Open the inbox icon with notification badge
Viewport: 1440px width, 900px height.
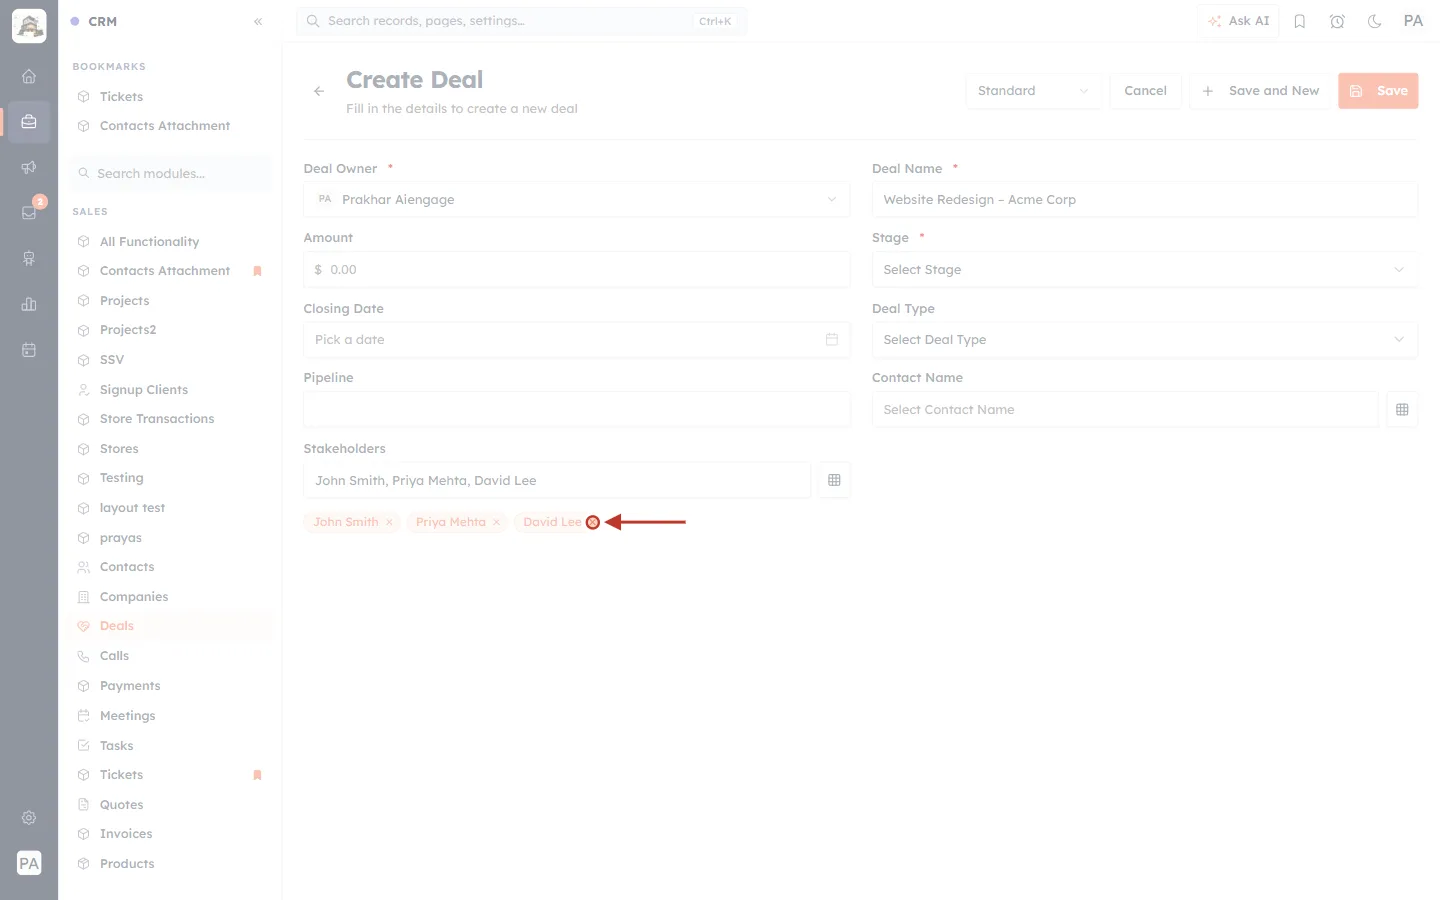[x=29, y=212]
